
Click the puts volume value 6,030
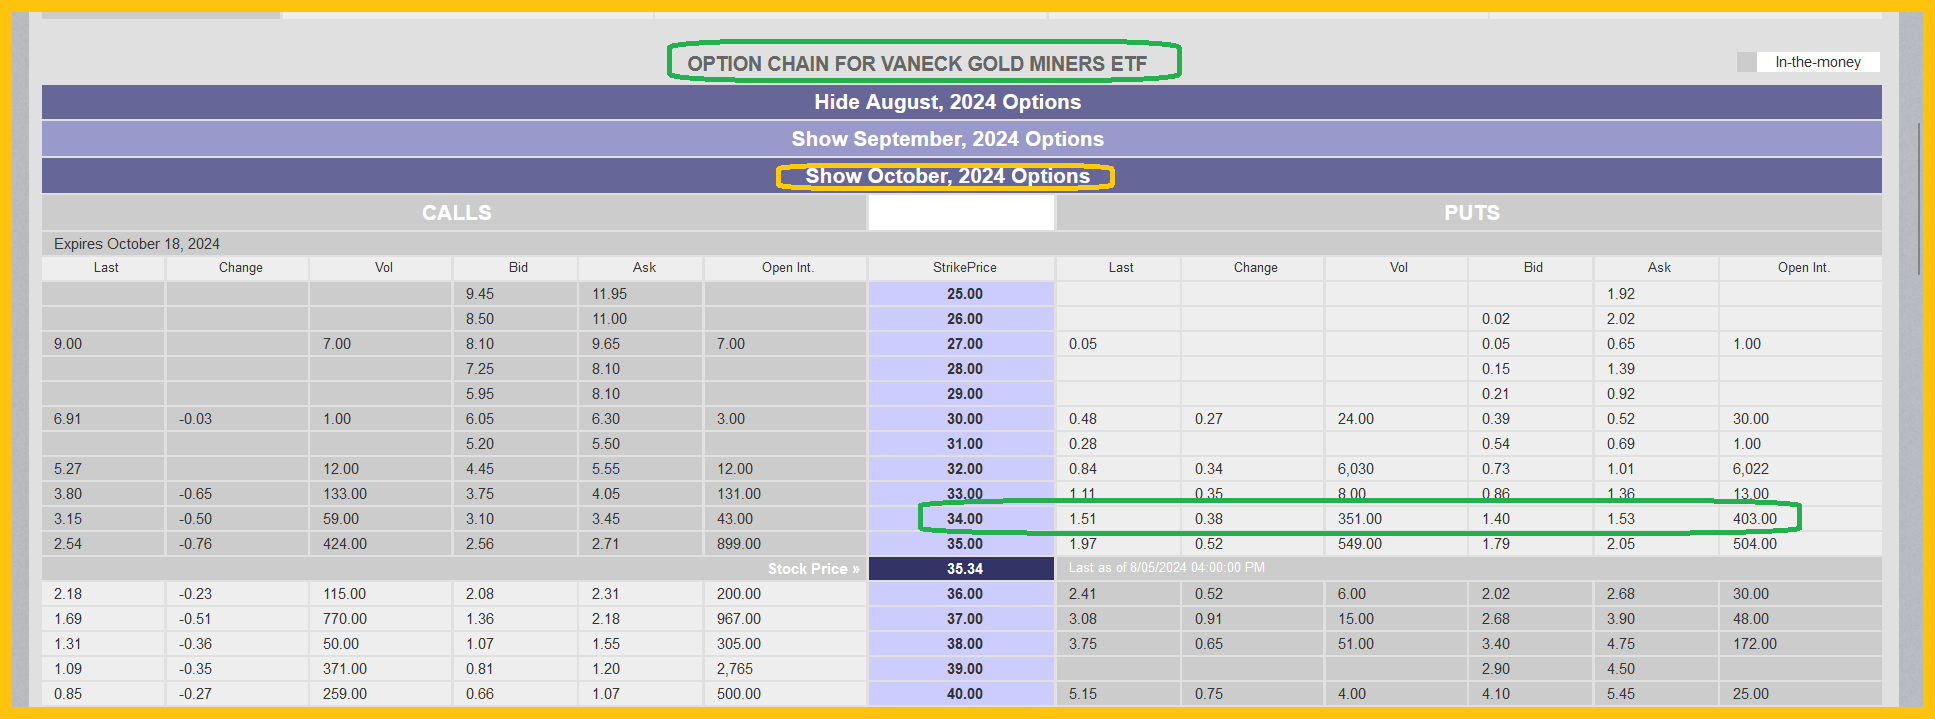tap(1355, 469)
